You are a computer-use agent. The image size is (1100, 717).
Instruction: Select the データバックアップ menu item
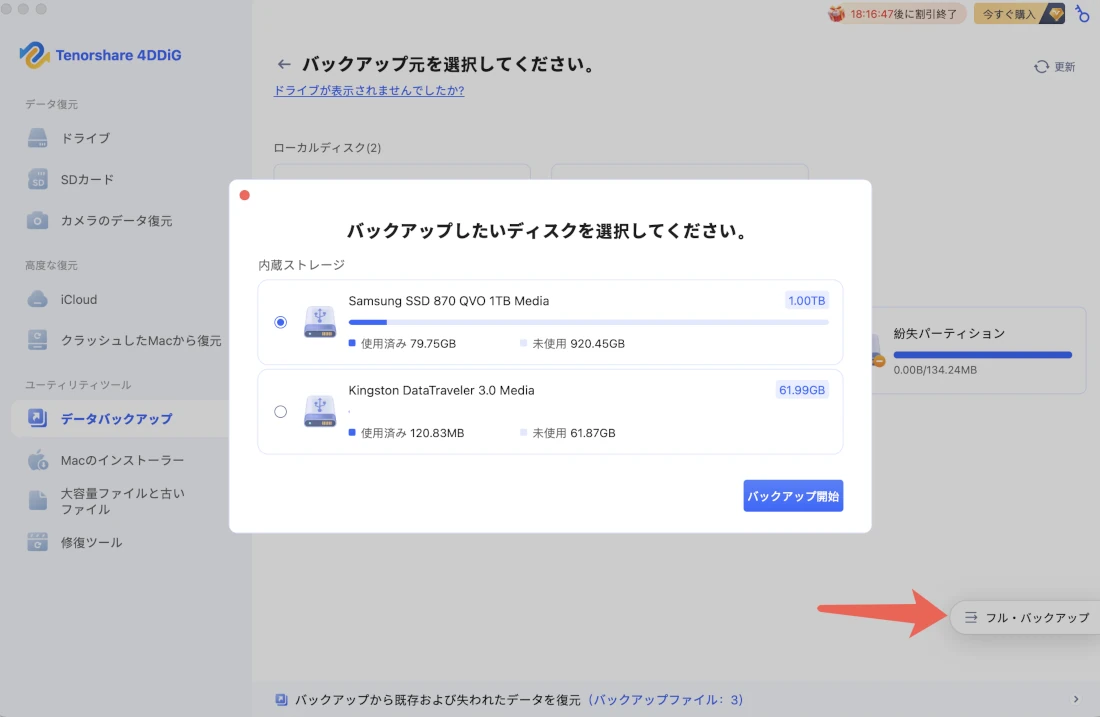tap(120, 418)
